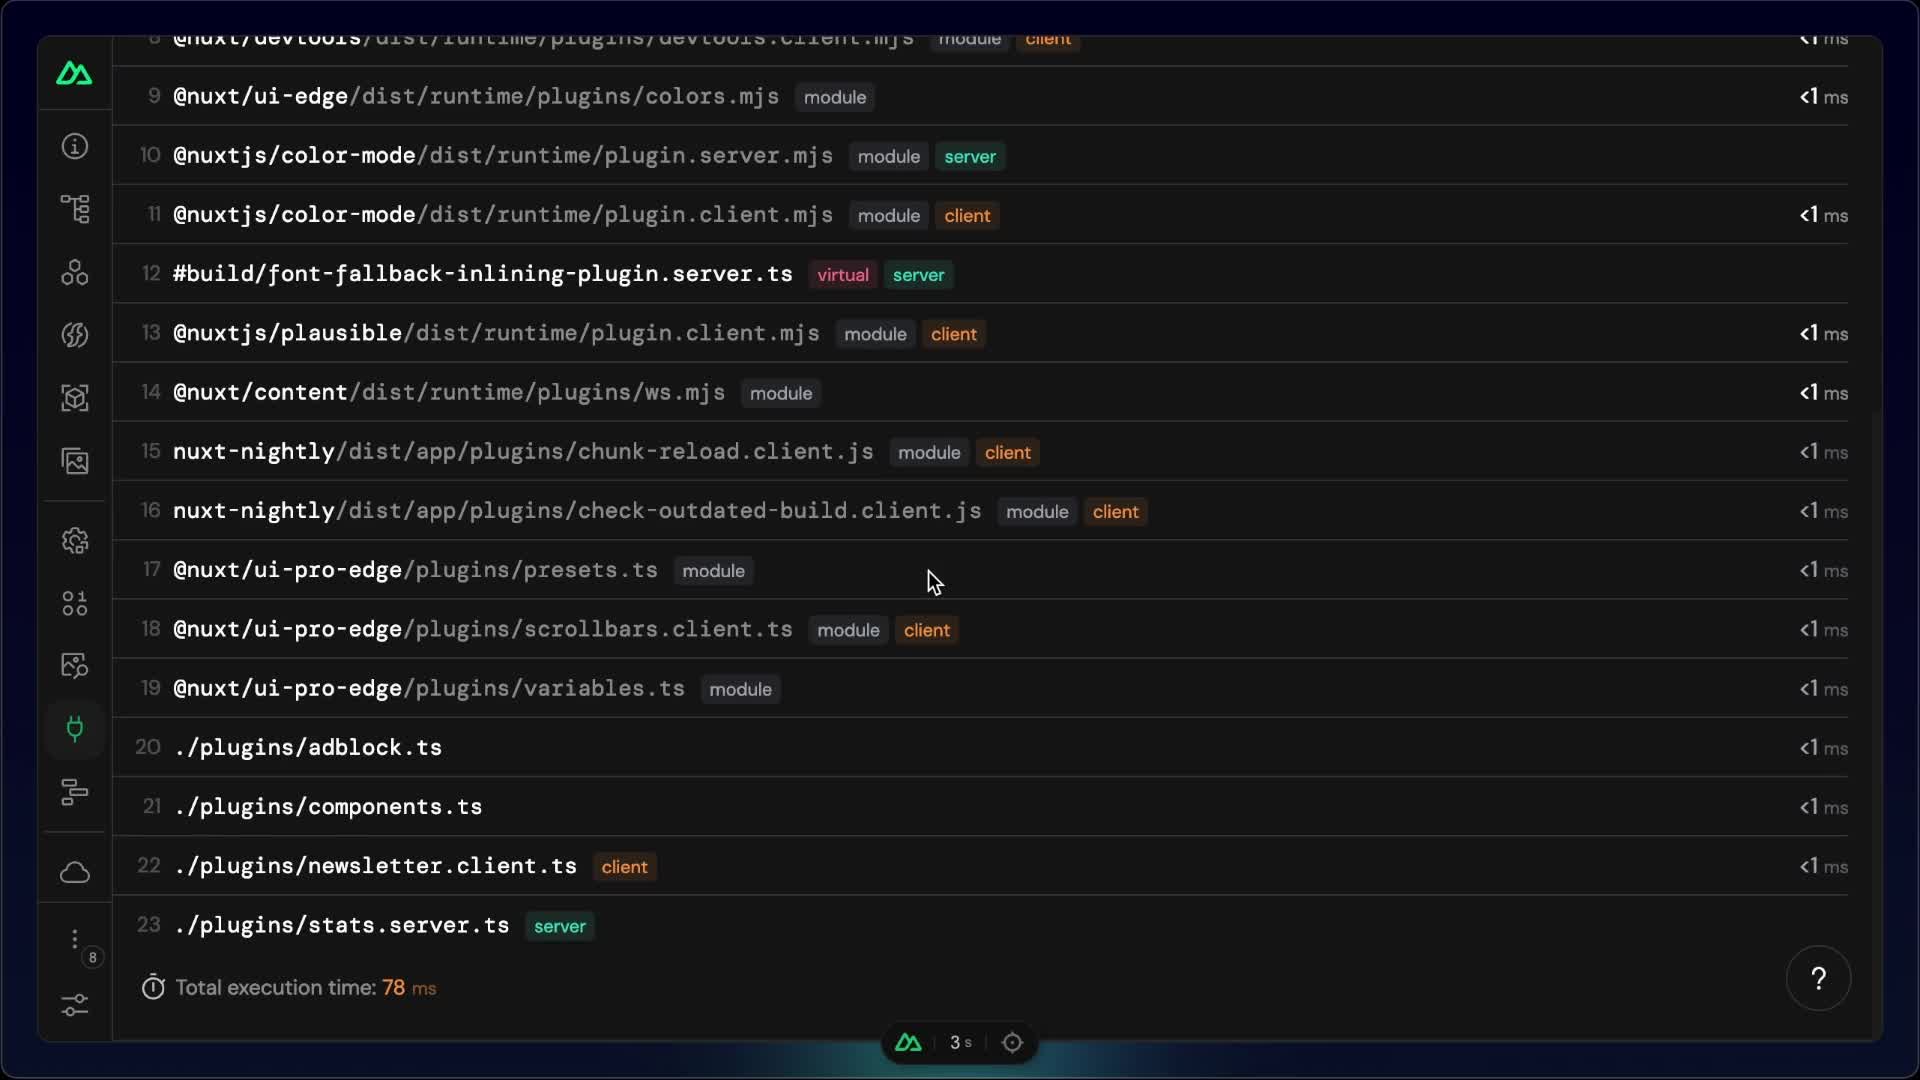Open color-mode plugin.client.mjs entry
The width and height of the screenshot is (1920, 1080).
[x=503, y=214]
